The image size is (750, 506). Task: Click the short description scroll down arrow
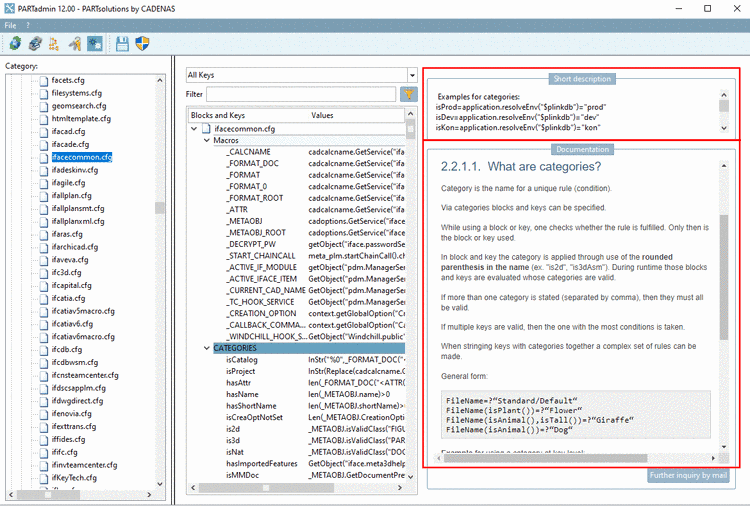[x=724, y=128]
